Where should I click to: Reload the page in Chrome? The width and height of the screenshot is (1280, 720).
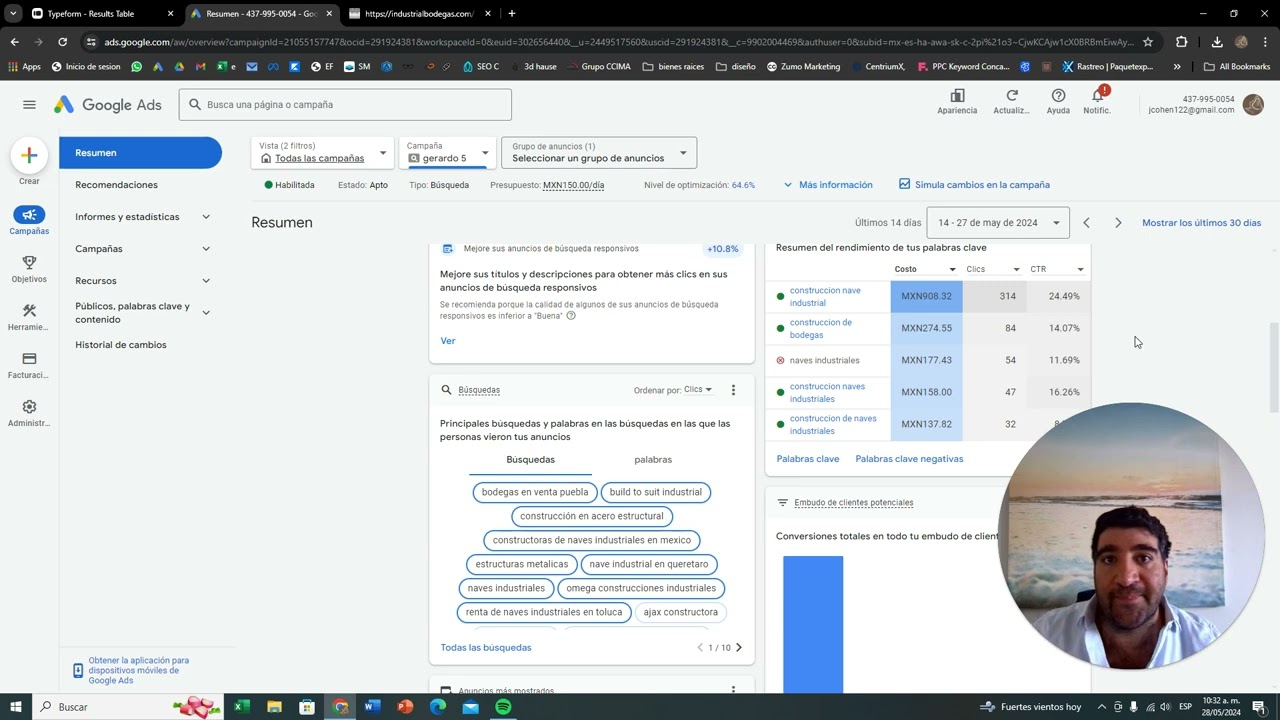62,42
